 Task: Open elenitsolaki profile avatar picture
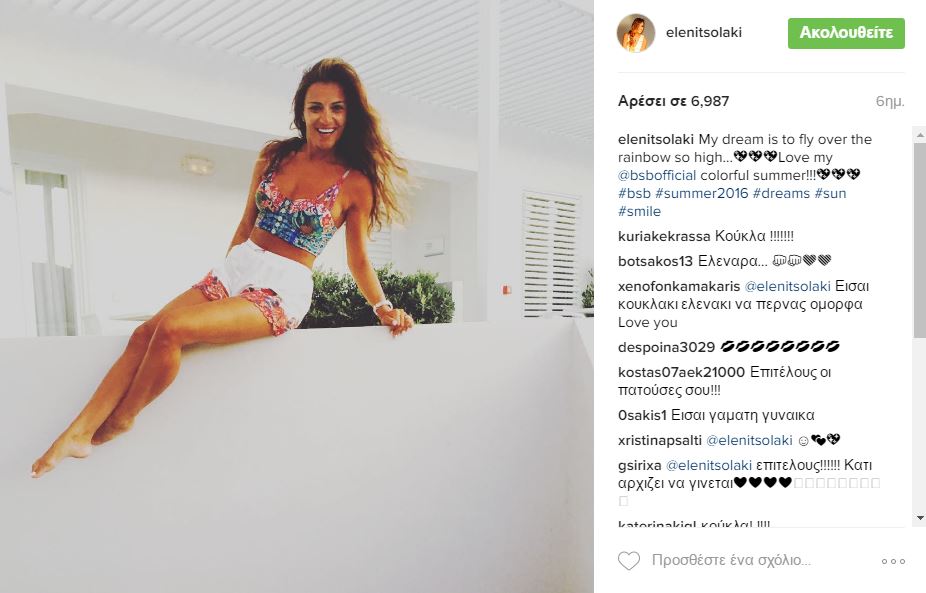pos(636,33)
